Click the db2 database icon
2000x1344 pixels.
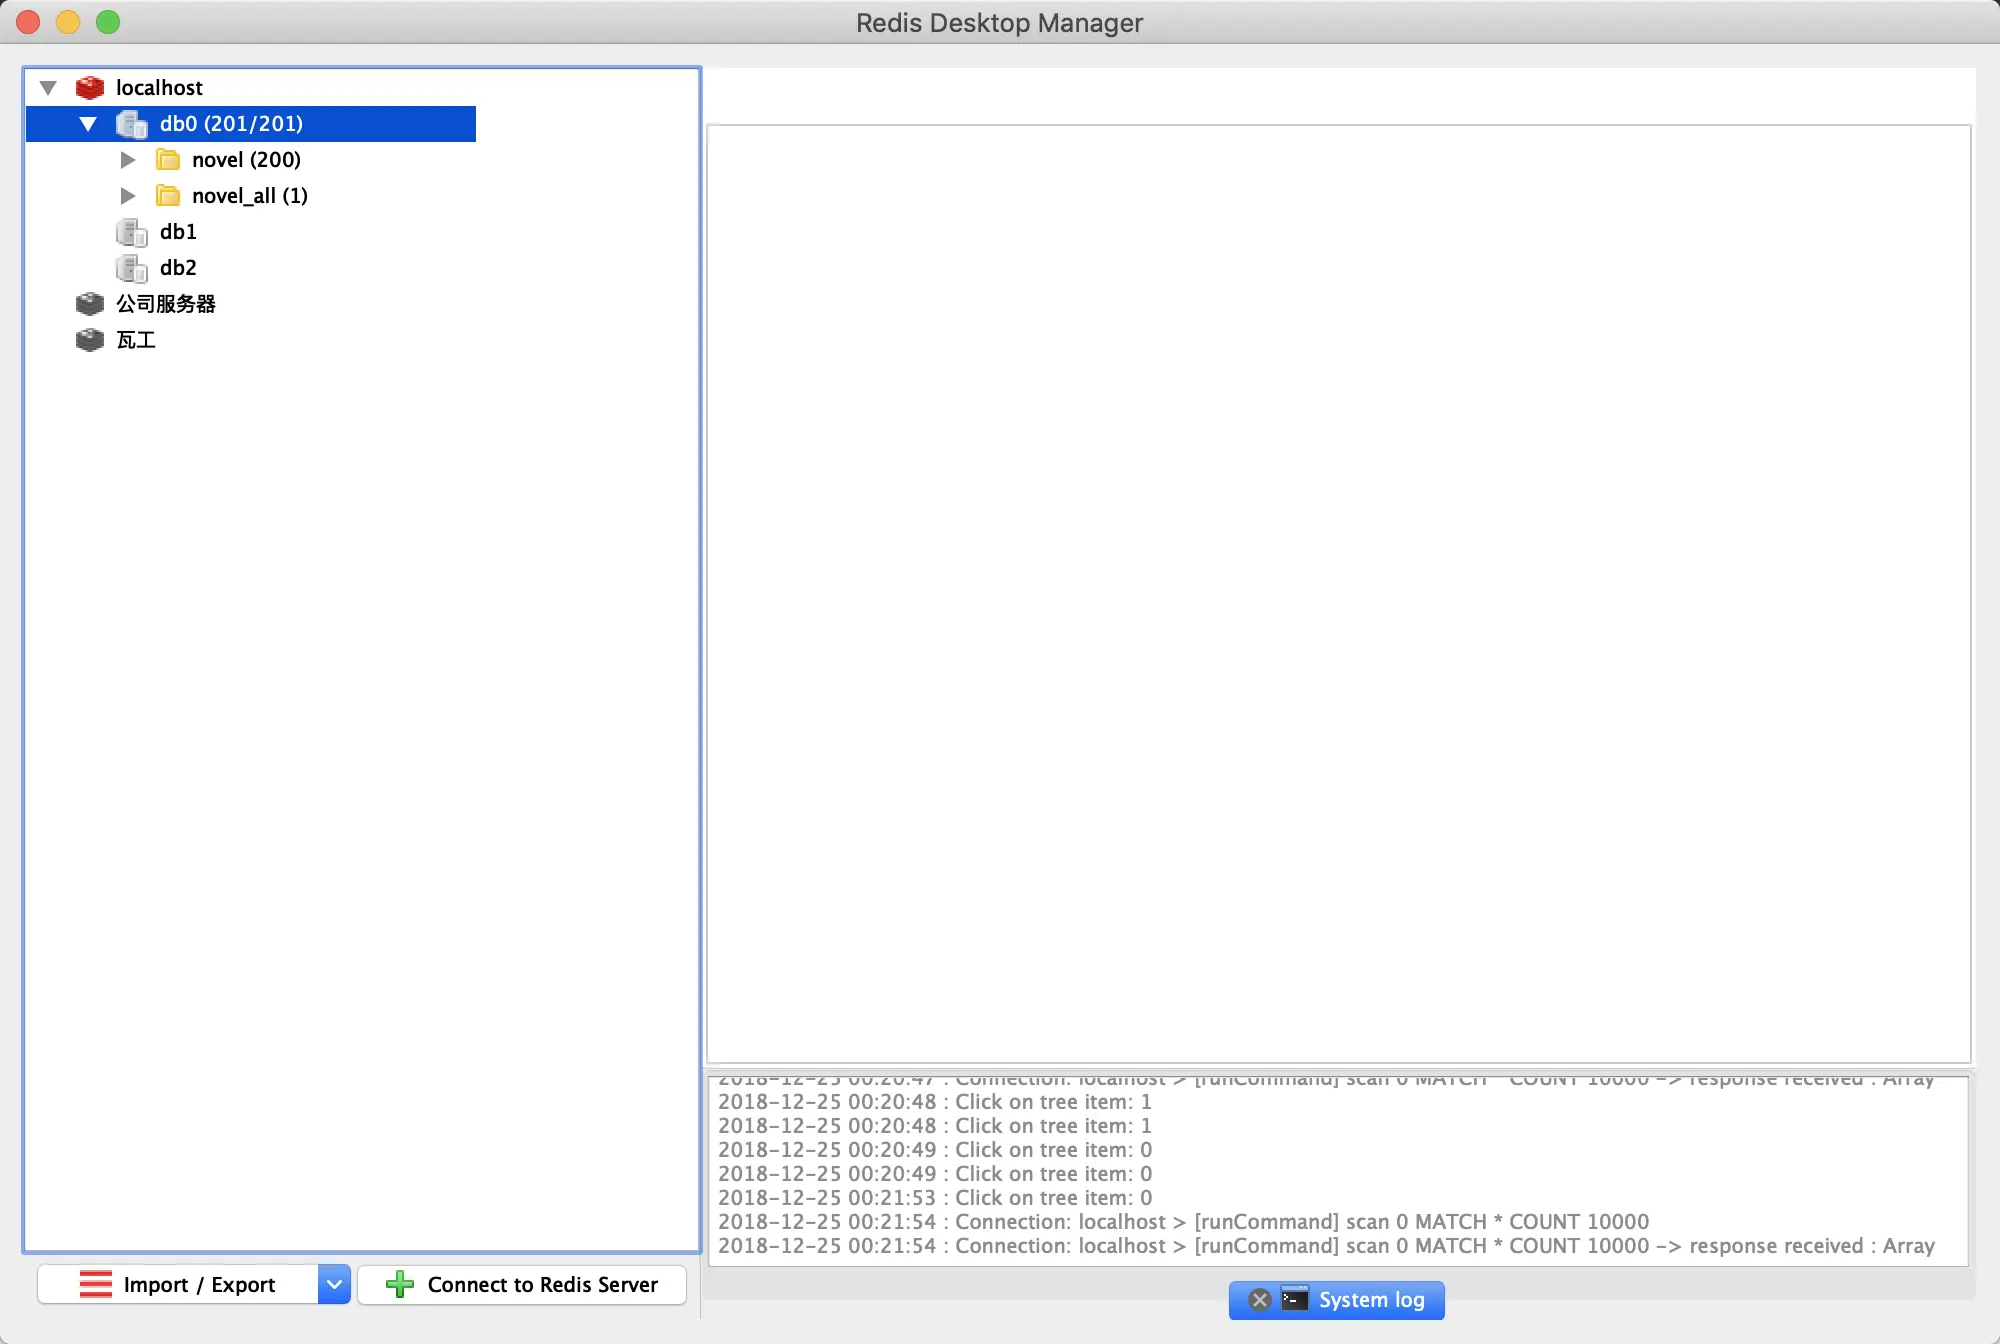click(x=132, y=268)
